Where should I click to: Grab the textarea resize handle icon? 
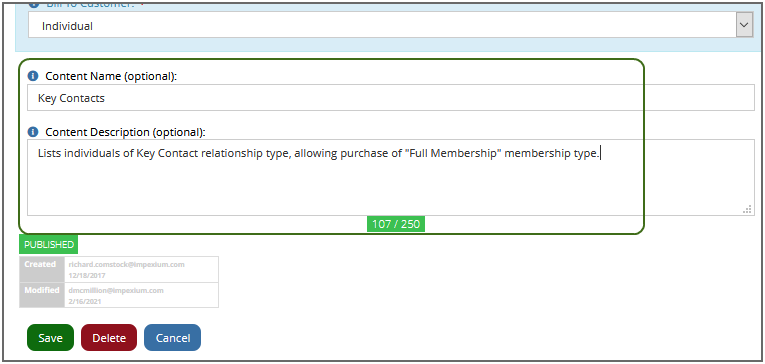click(x=747, y=209)
